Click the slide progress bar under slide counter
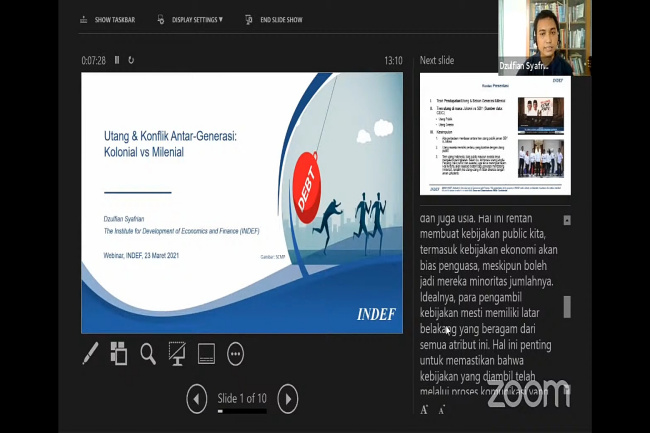This screenshot has width=650, height=433. 243,411
